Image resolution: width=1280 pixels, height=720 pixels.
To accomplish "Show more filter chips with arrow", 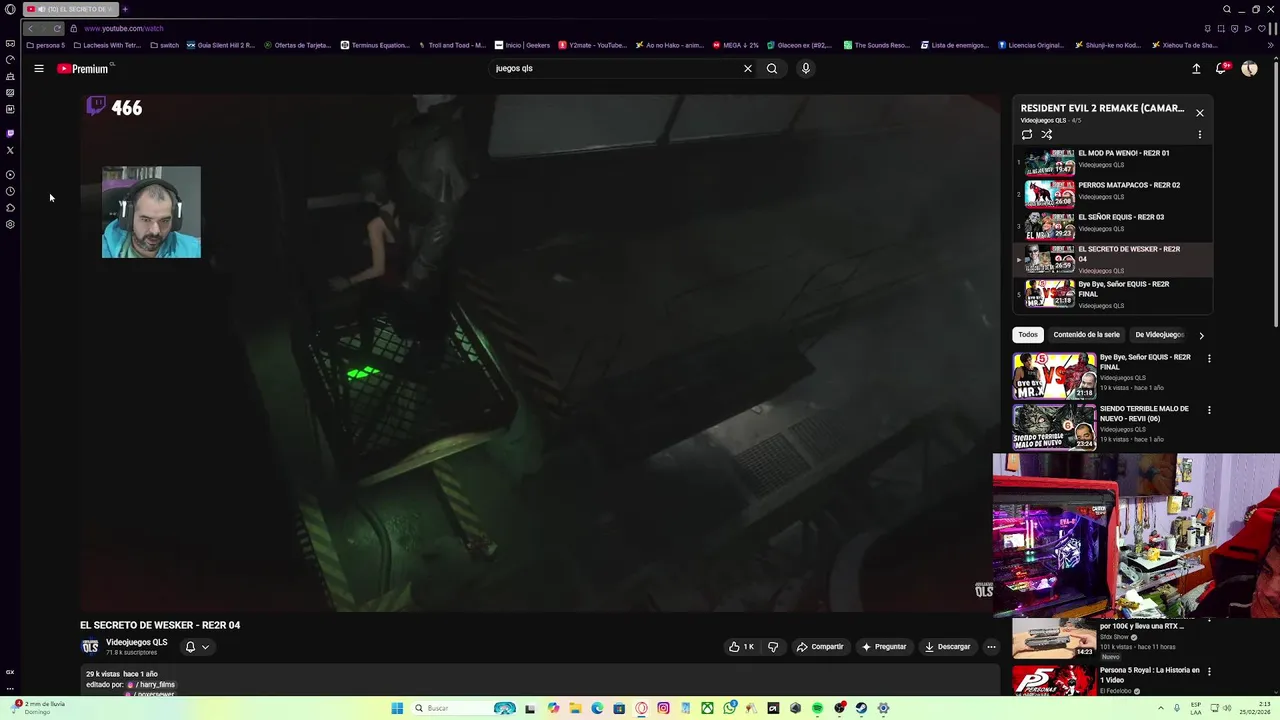I will (1201, 335).
